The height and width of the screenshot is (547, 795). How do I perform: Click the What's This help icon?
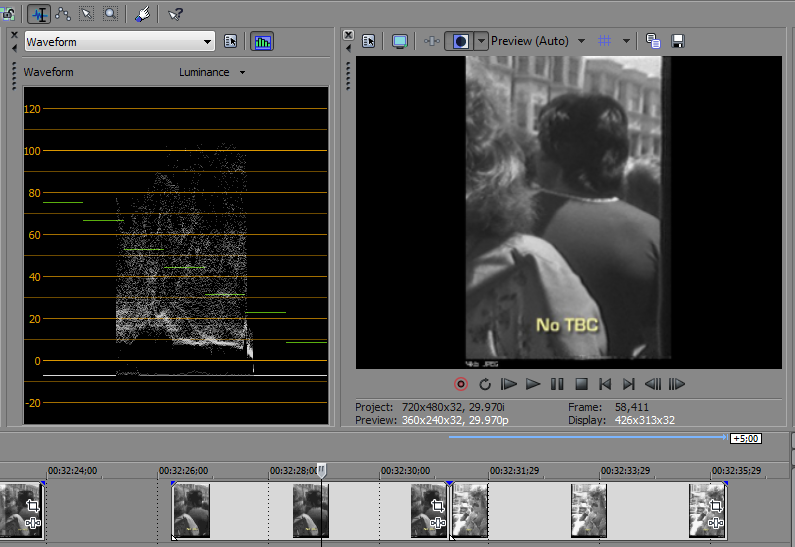(x=176, y=14)
